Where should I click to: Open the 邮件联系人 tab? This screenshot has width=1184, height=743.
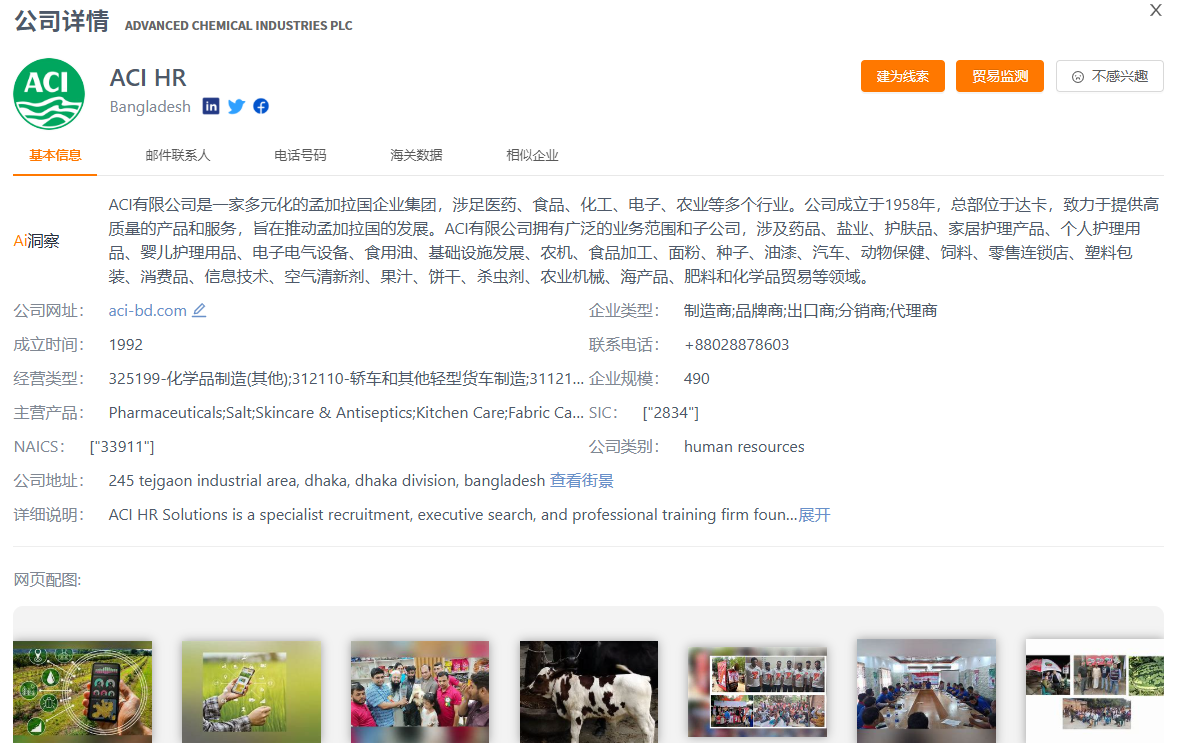177,156
